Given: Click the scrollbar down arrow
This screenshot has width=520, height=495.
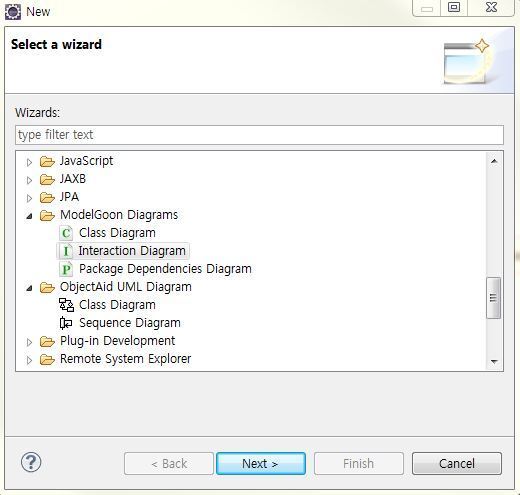Looking at the screenshot, I should pyautogui.click(x=494, y=361).
